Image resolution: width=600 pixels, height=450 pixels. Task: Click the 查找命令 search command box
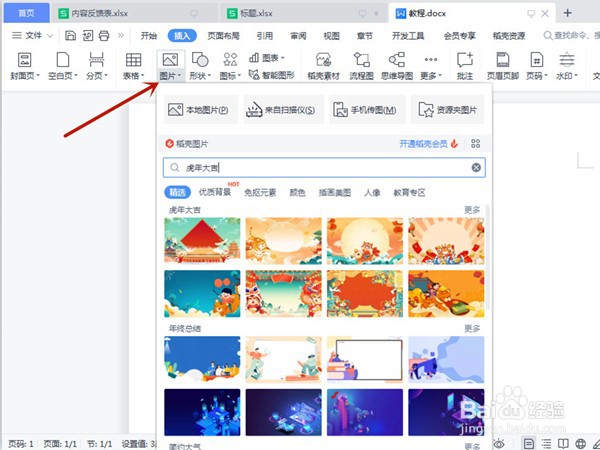coord(571,36)
